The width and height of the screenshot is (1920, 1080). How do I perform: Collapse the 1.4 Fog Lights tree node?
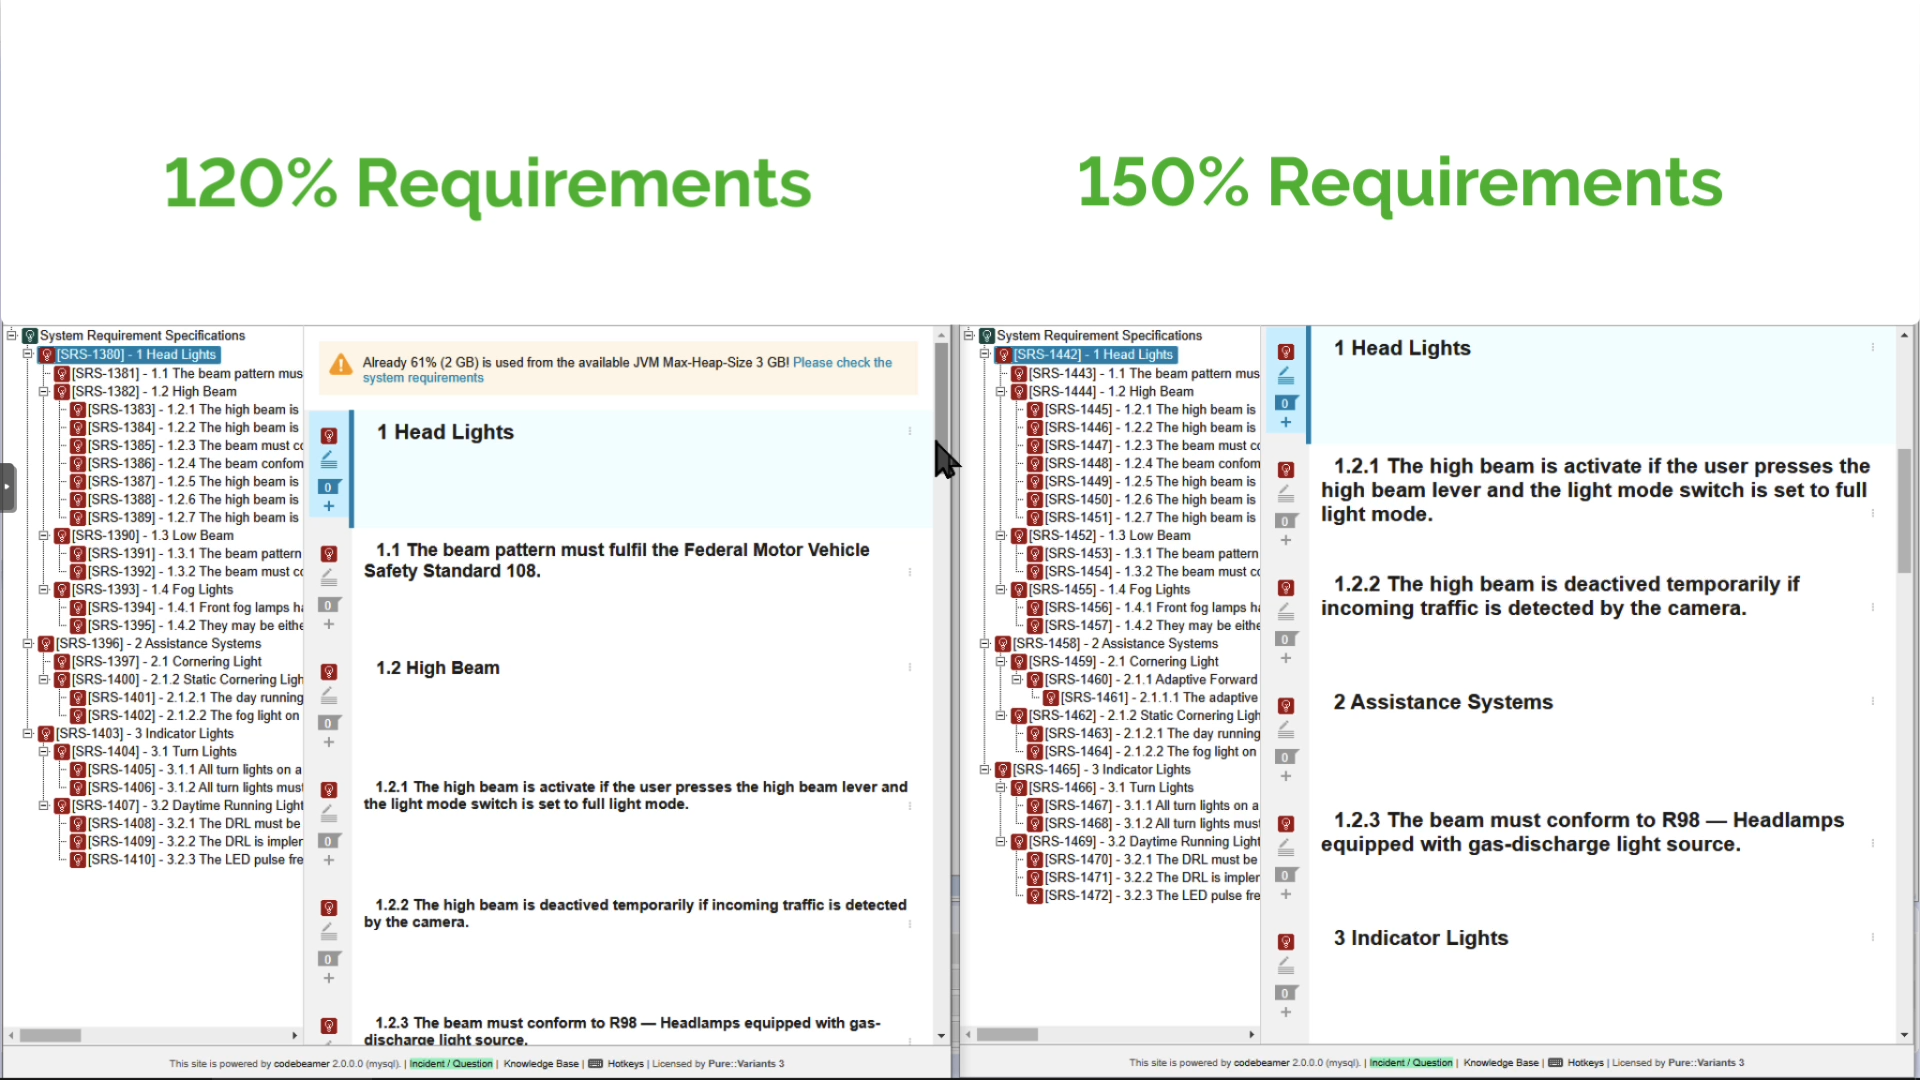43,589
